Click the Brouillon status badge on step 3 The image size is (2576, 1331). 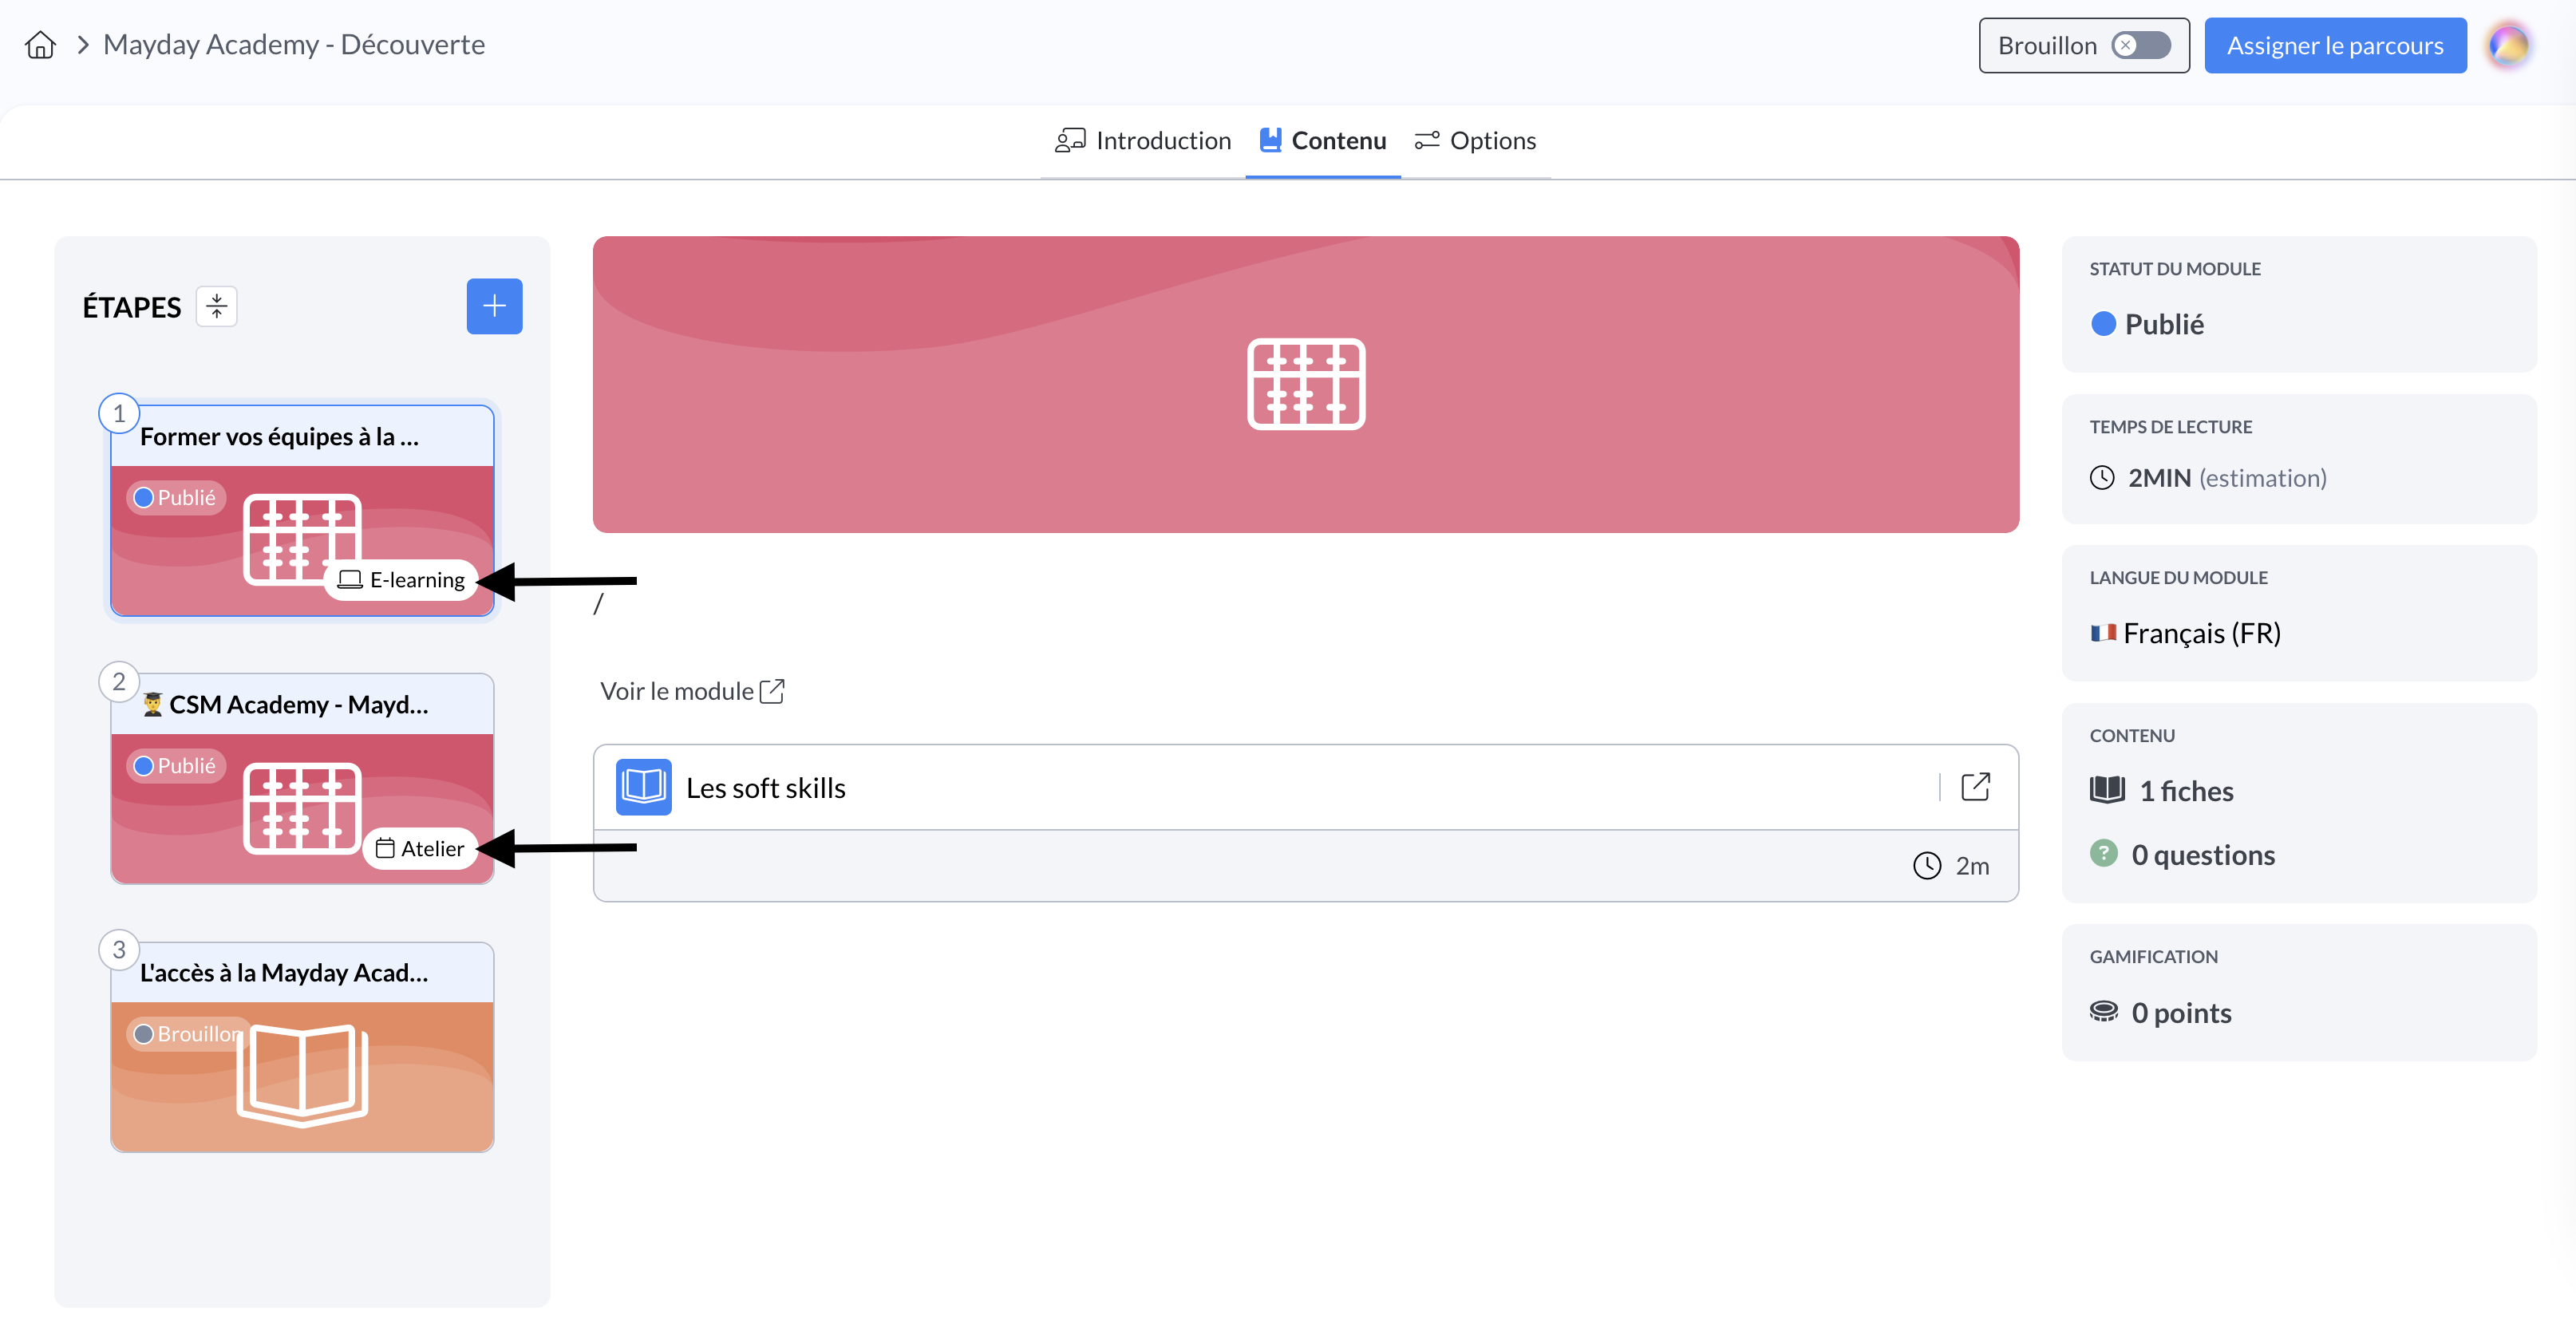(187, 1034)
